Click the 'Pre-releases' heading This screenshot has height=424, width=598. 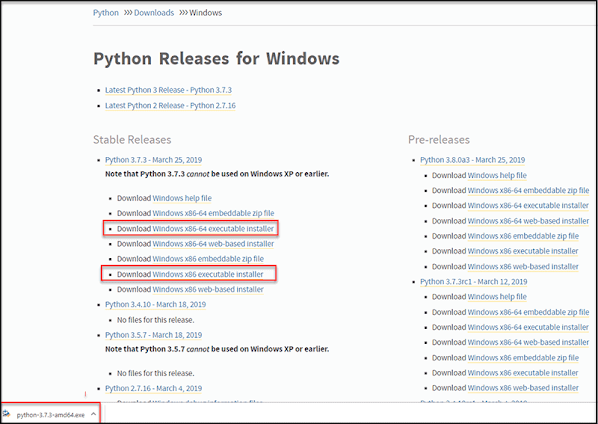[439, 140]
